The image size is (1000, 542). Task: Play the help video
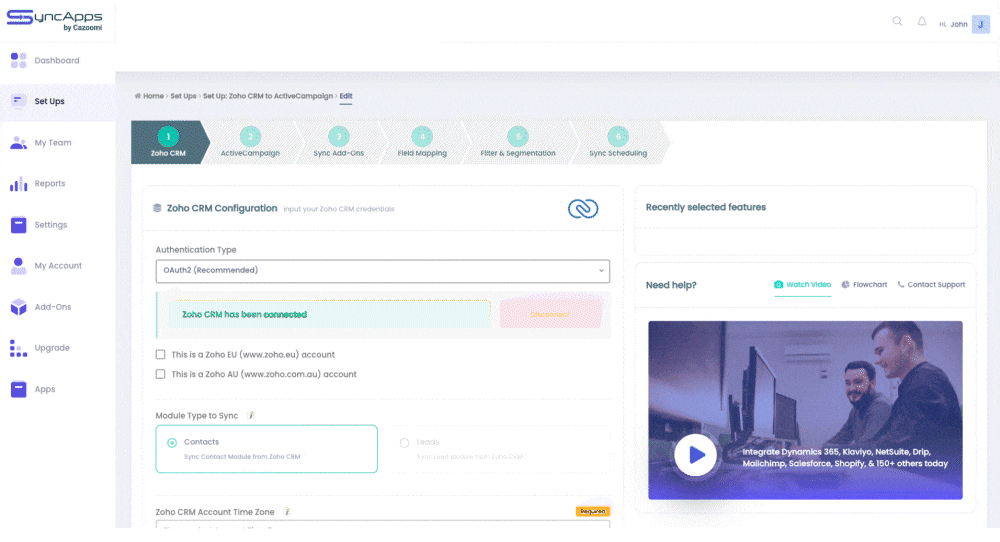[695, 455]
